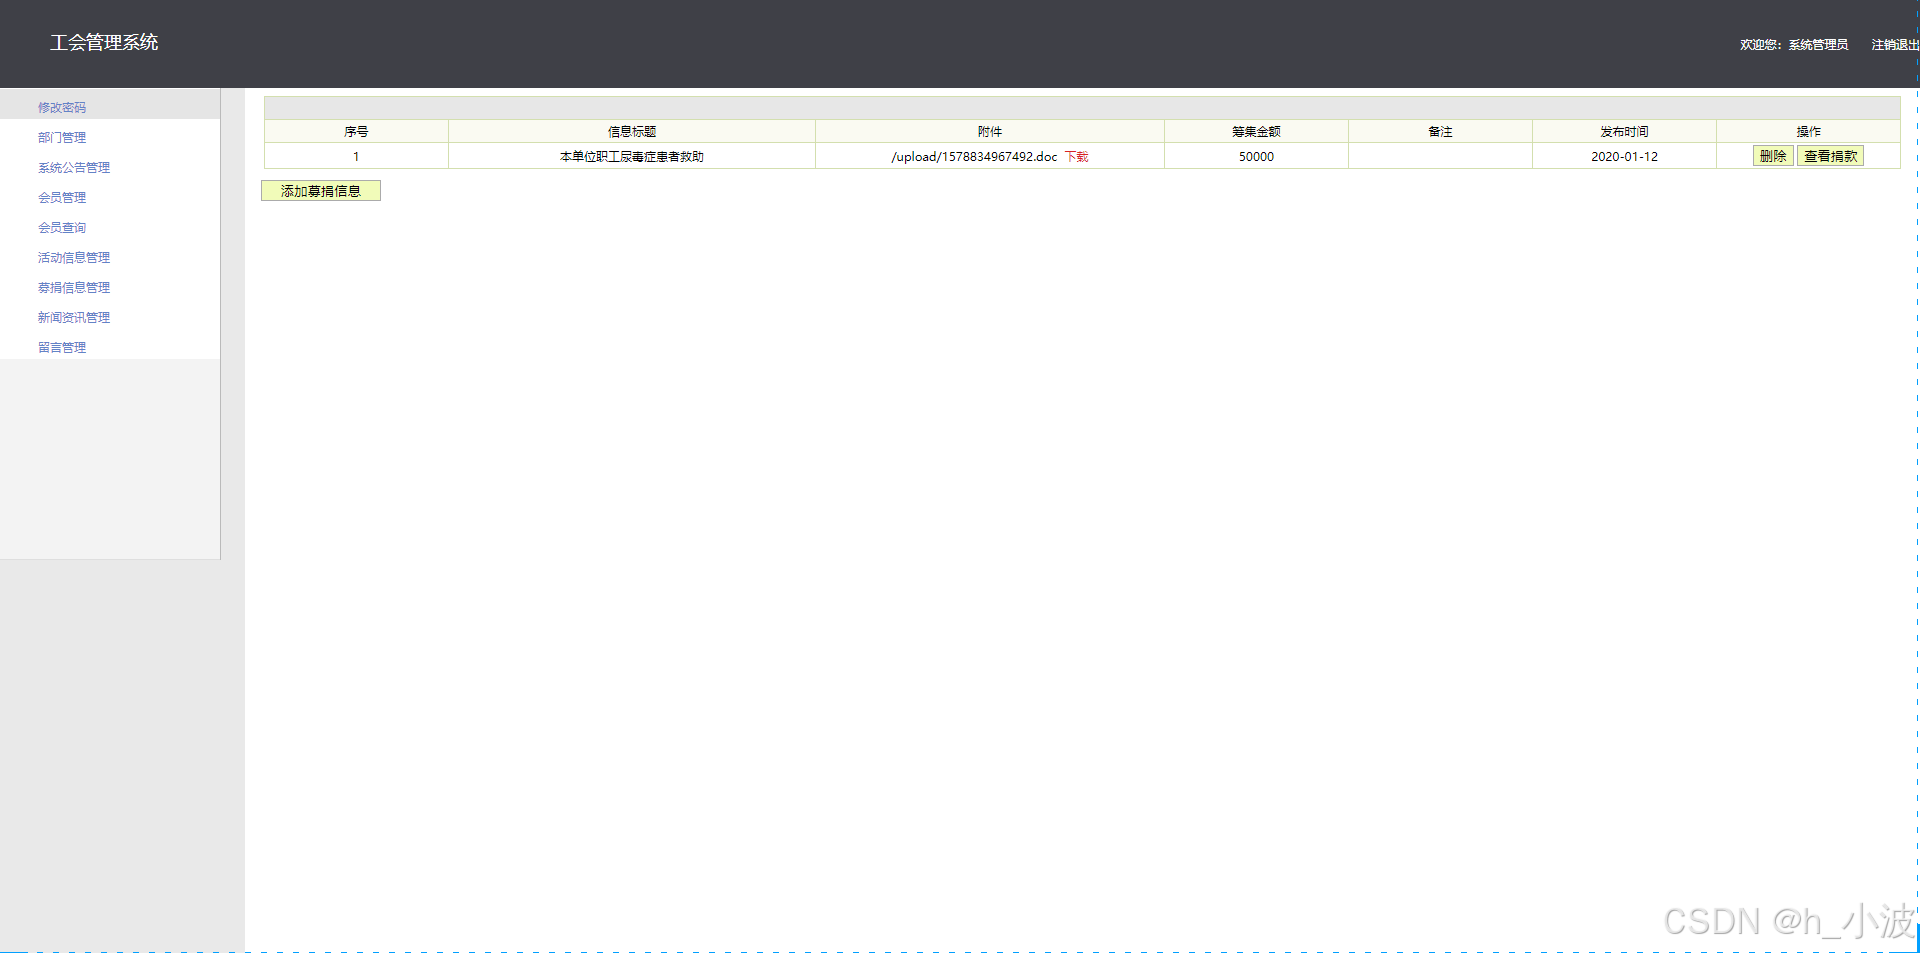Select 活动信息管理 in the sidebar
Screen dimensions: 1920x953
click(x=73, y=257)
